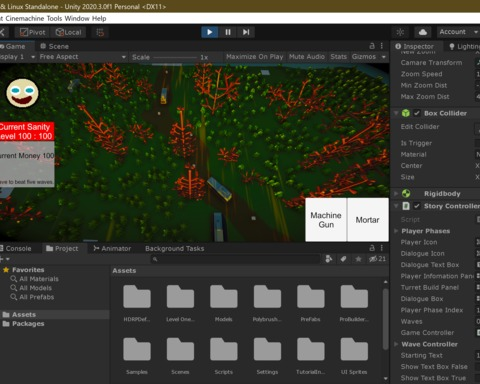Toggle the Pivot handle position button
The height and width of the screenshot is (384, 480).
32,32
